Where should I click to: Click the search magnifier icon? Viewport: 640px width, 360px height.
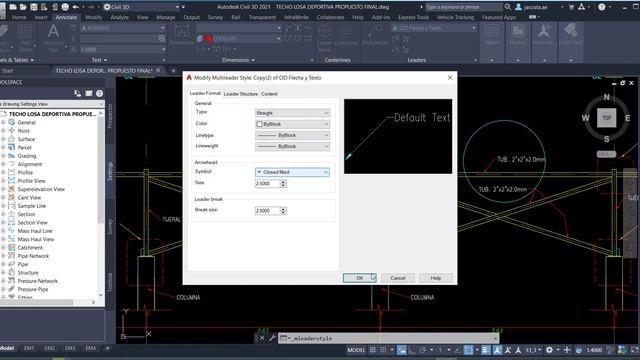[508, 7]
